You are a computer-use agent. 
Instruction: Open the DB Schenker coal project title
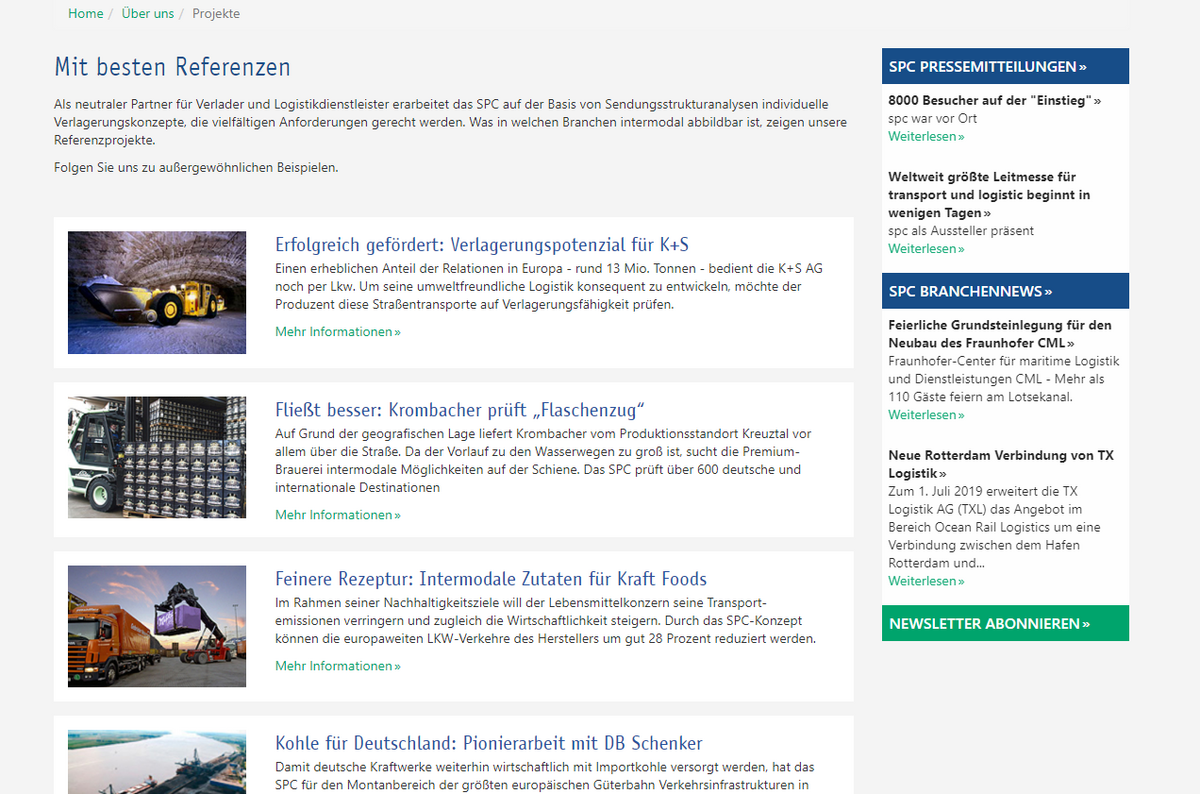pos(489,743)
